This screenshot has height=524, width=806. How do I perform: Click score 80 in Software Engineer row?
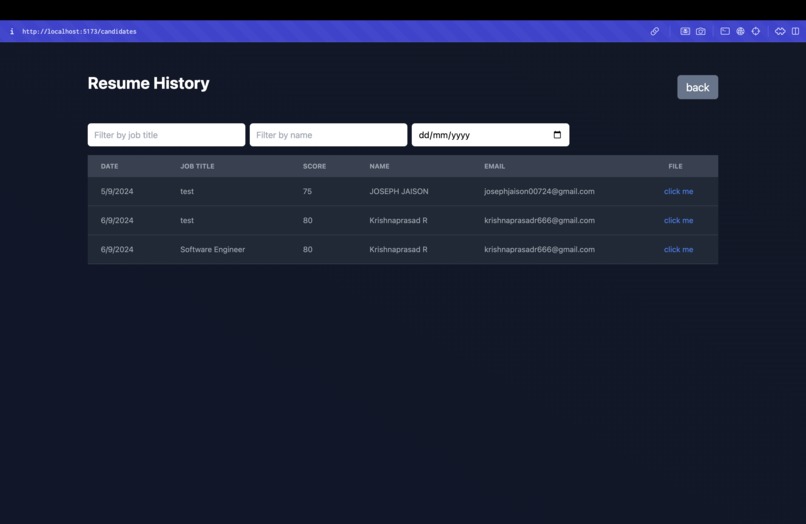[x=307, y=249]
